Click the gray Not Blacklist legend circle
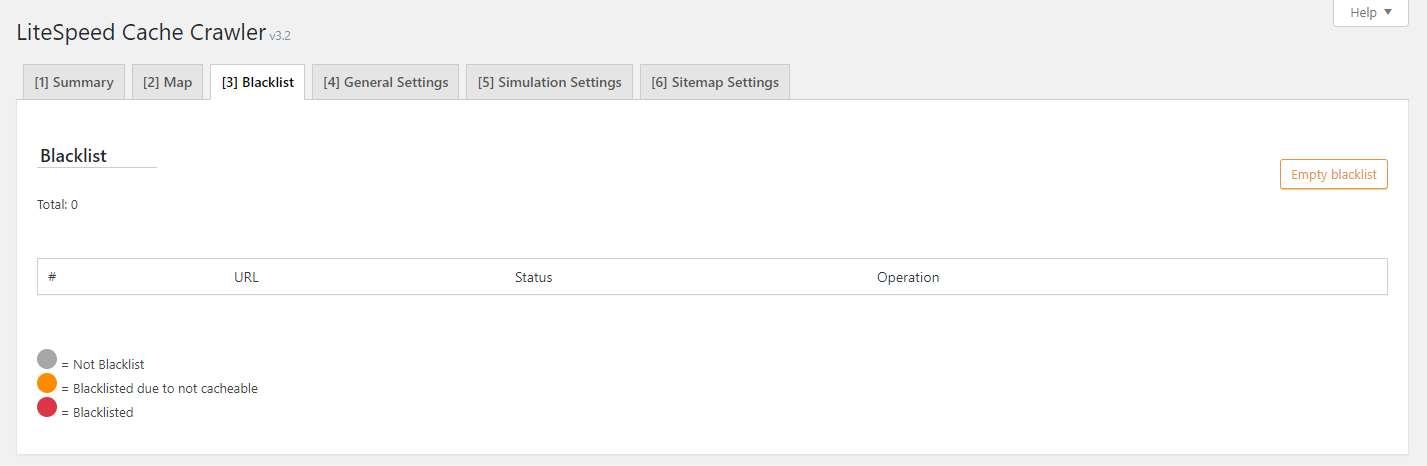Image resolution: width=1427 pixels, height=466 pixels. click(x=47, y=359)
